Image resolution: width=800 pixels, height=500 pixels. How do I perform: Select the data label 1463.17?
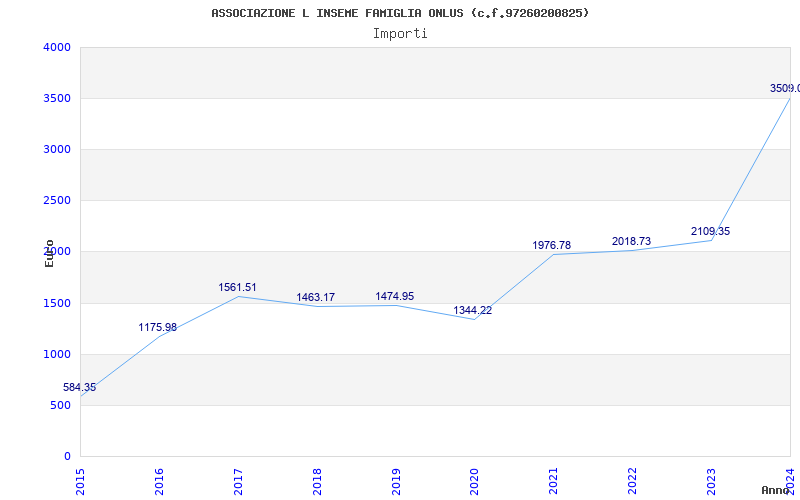[316, 297]
